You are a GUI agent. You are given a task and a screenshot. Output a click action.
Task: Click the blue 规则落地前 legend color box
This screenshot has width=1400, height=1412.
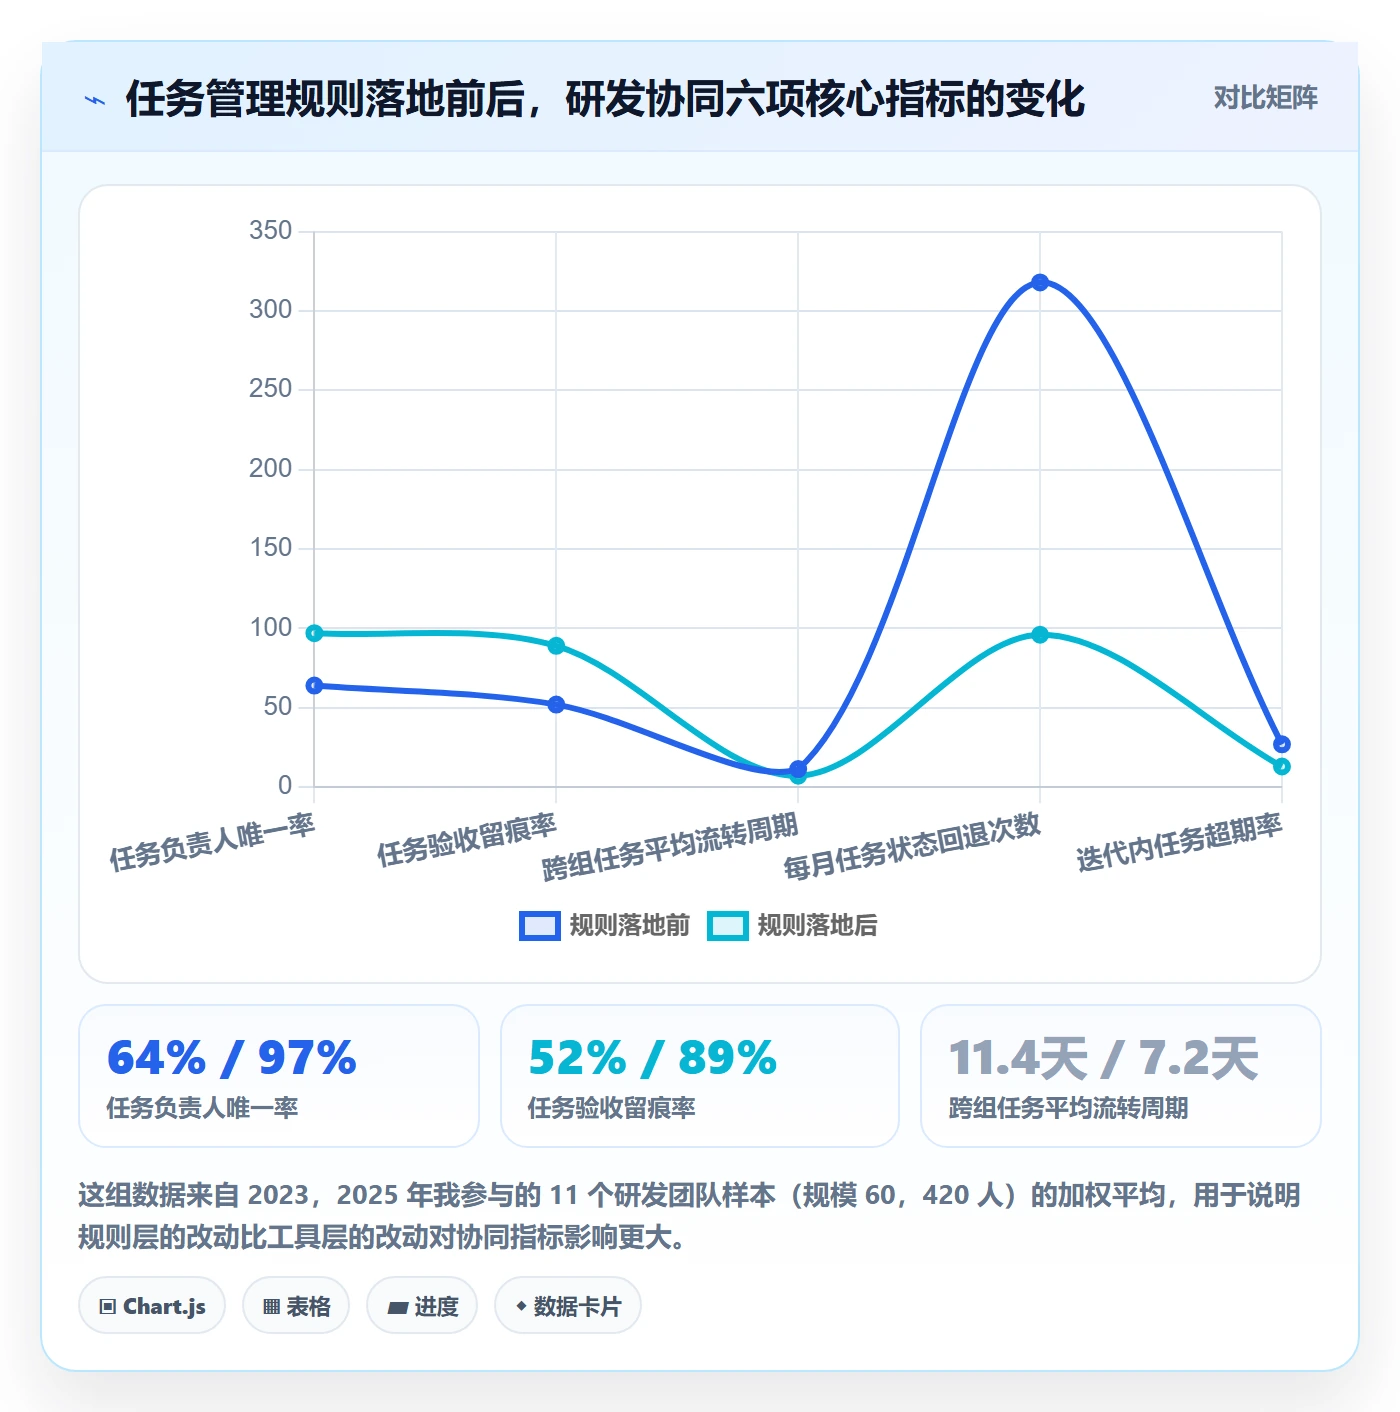click(x=540, y=926)
